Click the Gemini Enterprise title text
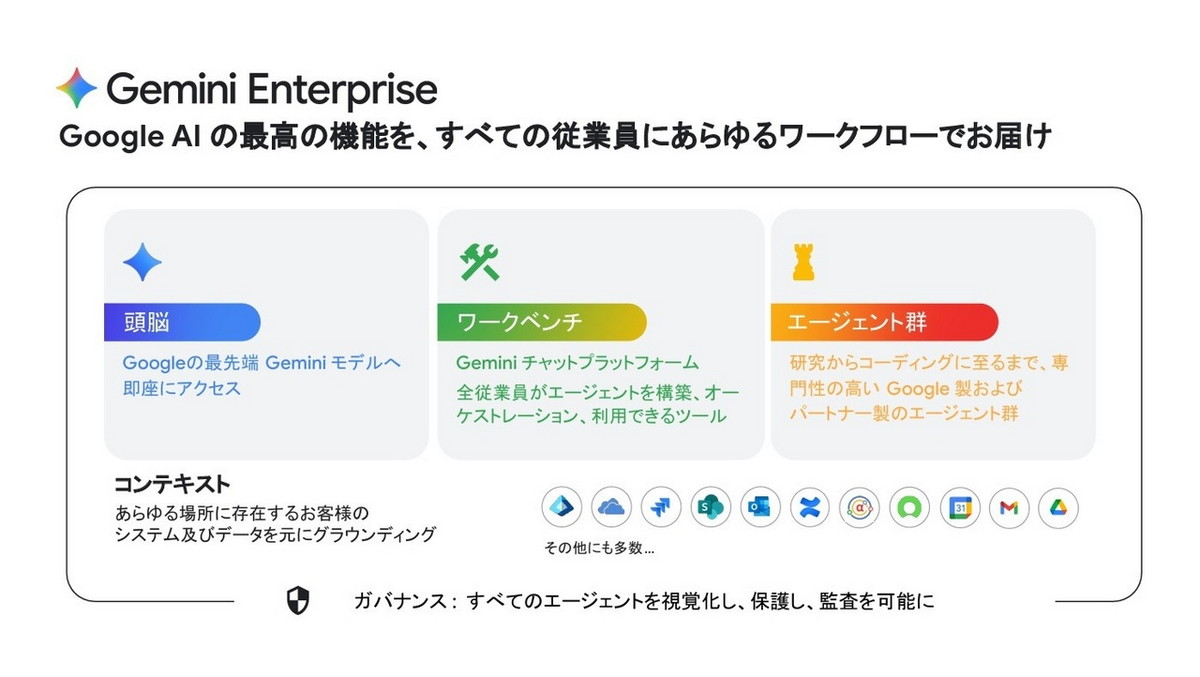 pos(272,89)
